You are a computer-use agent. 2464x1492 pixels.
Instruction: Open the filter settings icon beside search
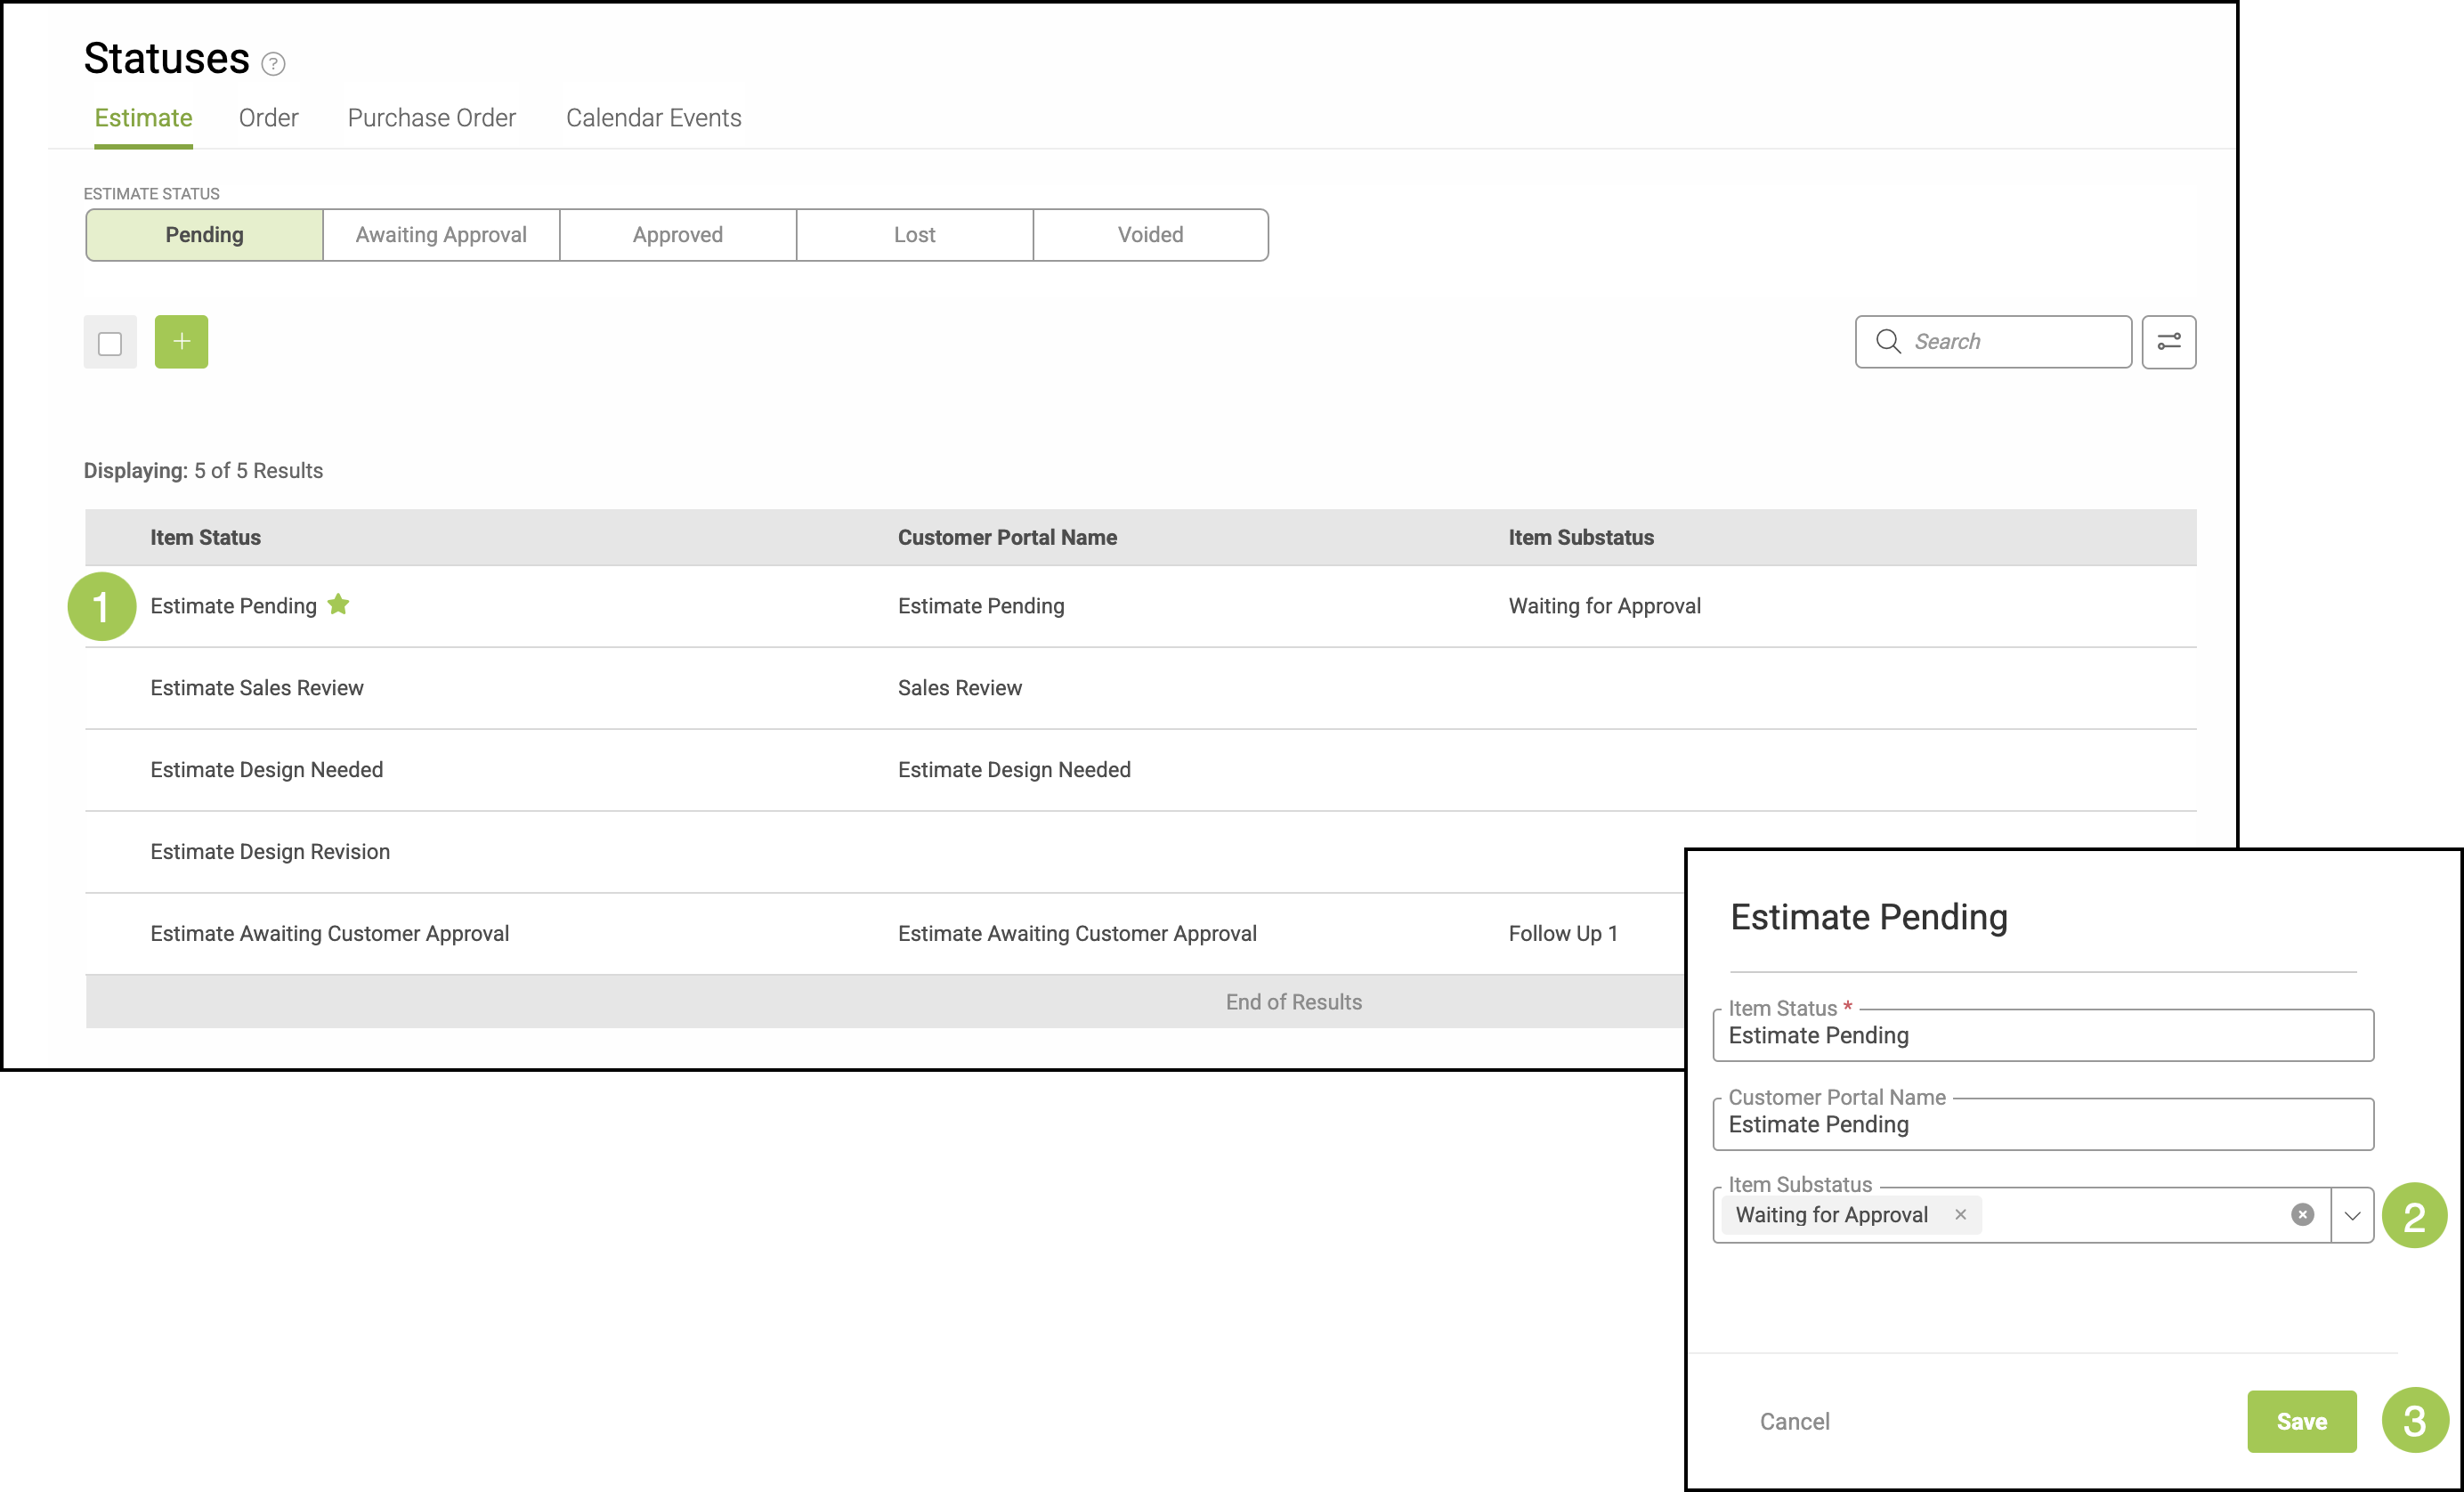pos(2168,342)
